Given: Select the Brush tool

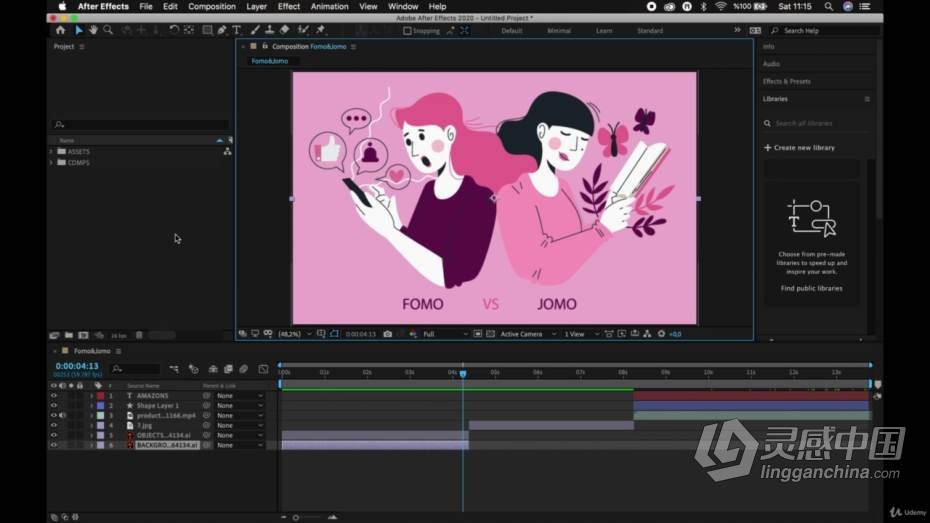Looking at the screenshot, I should click(x=255, y=30).
